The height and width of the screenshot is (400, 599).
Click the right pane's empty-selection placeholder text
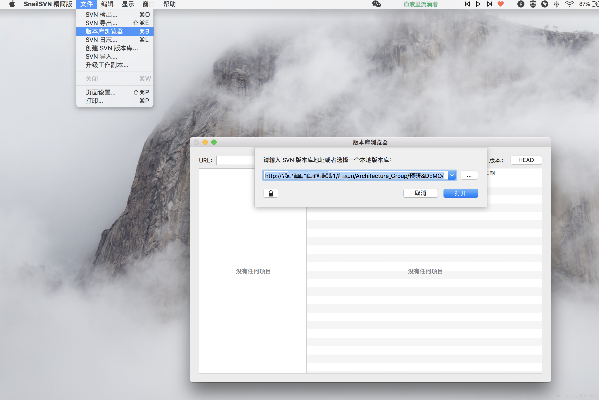click(425, 271)
